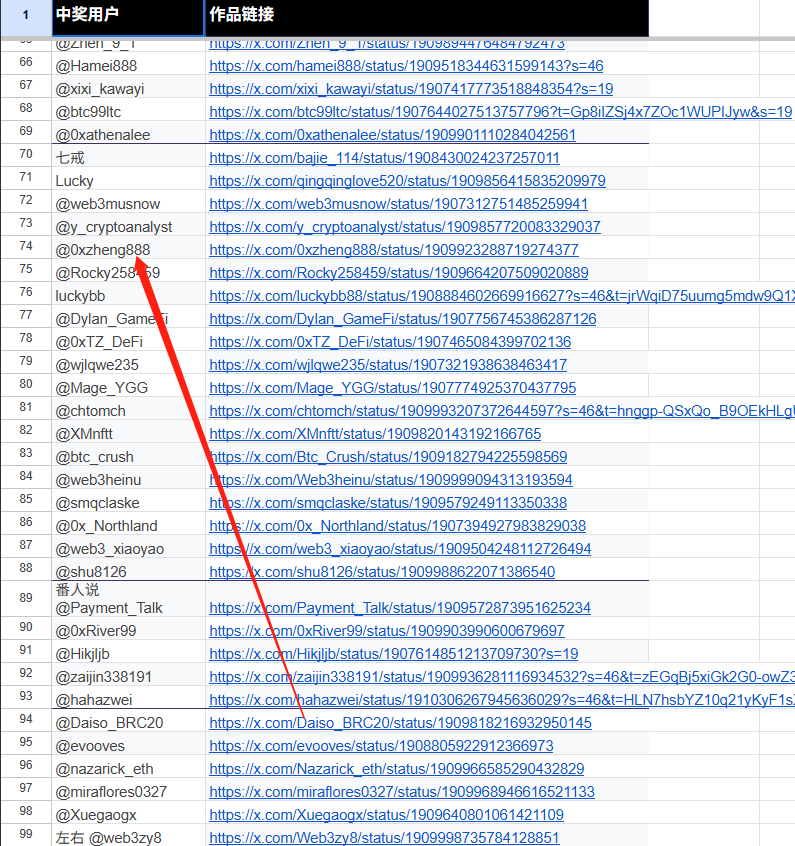
Task: Select row header 1
Action: pyautogui.click(x=26, y=17)
